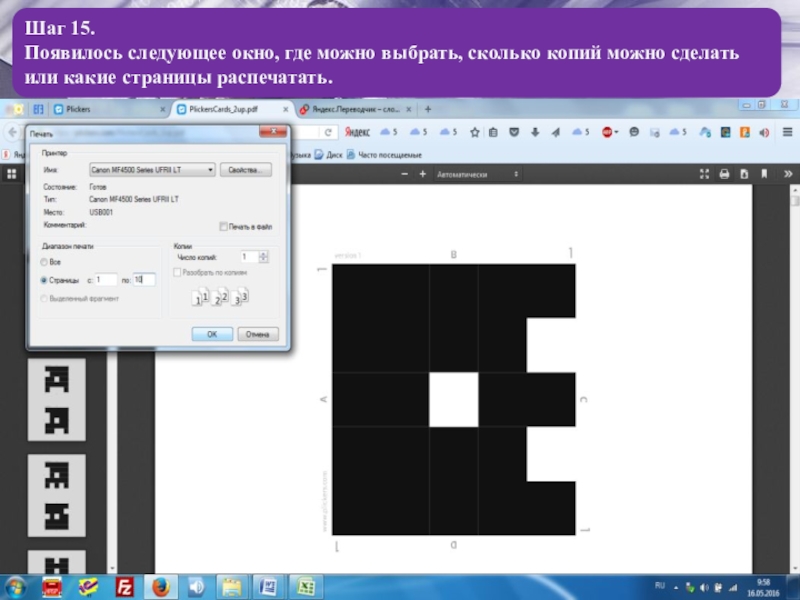The width and height of the screenshot is (800, 600).
Task: Open the clock showing 9:58 in the tray
Action: click(x=763, y=588)
